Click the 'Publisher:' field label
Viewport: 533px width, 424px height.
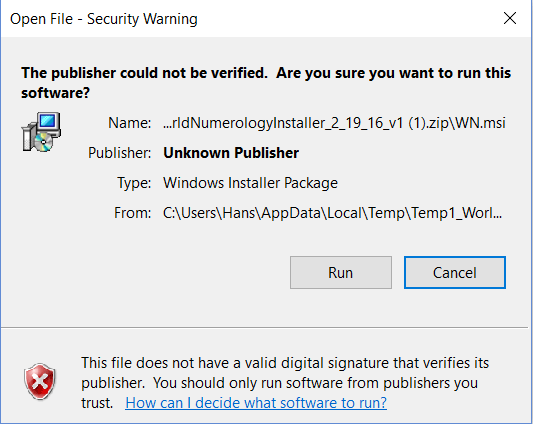120,153
